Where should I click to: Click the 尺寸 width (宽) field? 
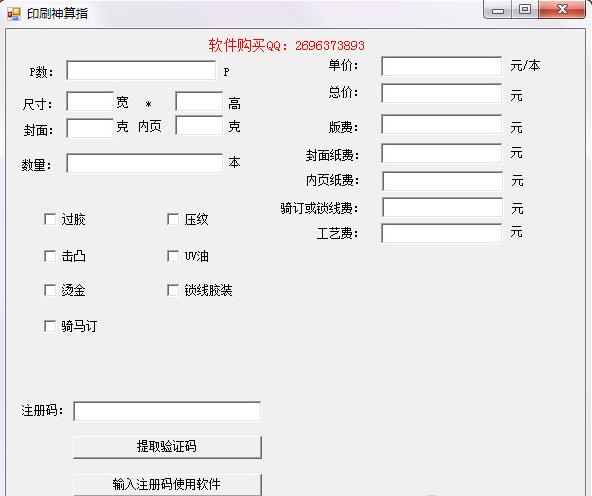tap(90, 101)
